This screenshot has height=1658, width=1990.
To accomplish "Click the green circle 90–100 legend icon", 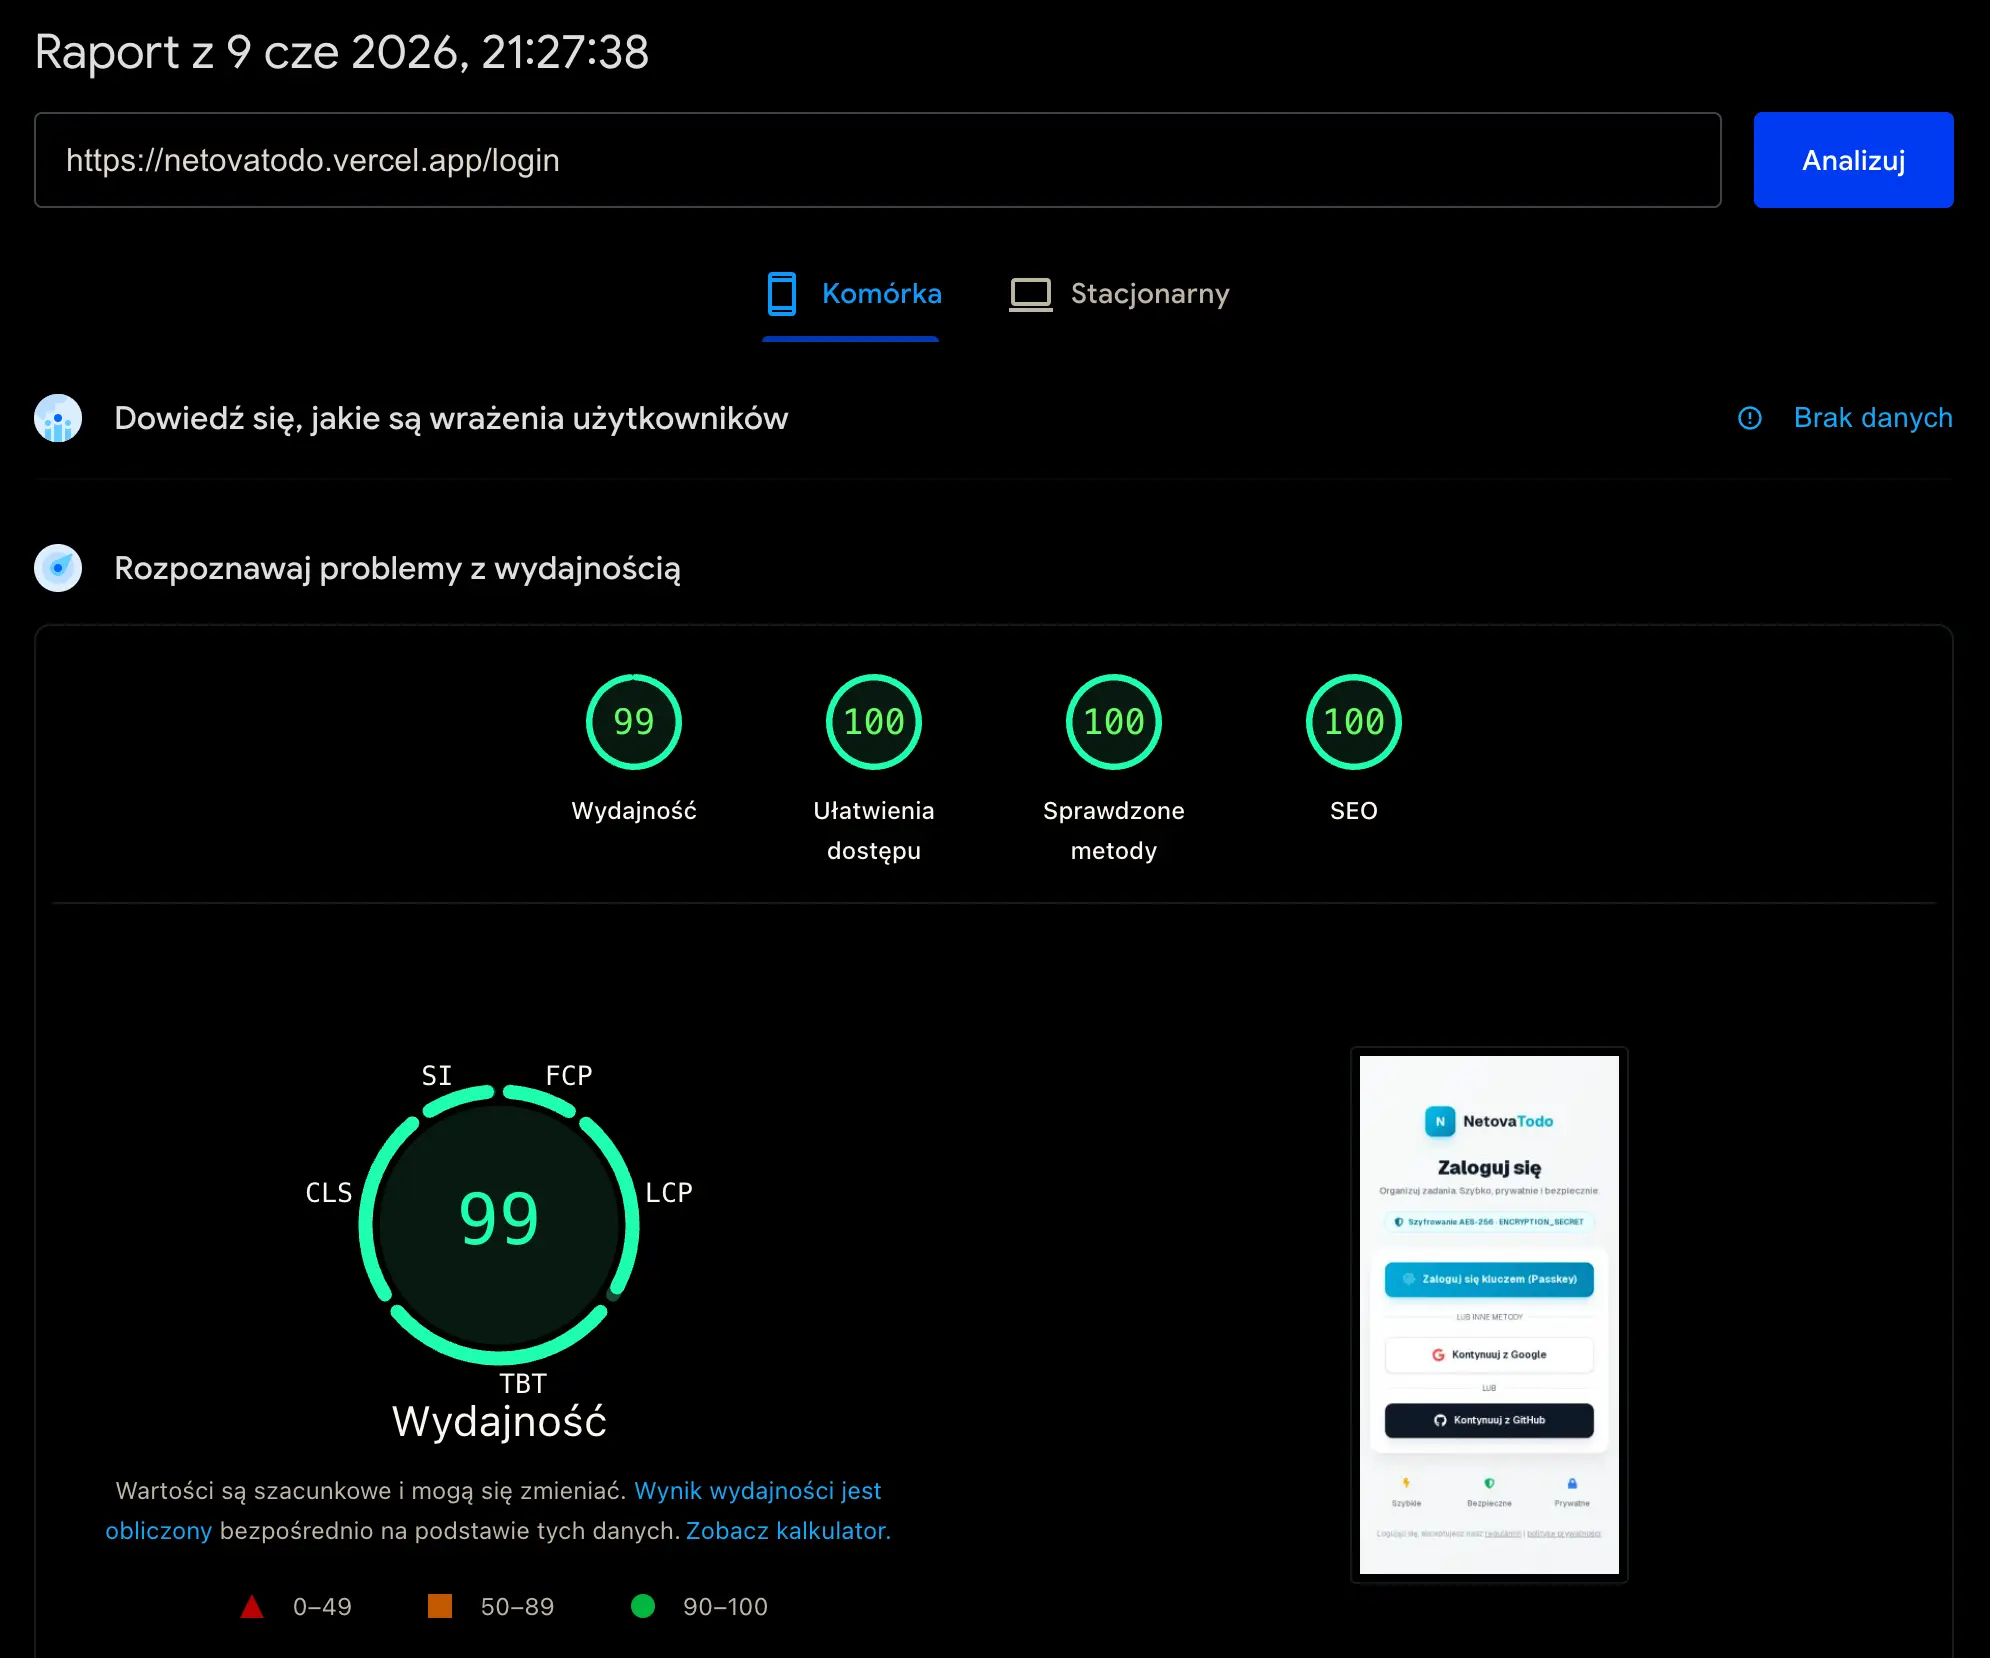I will [643, 1606].
